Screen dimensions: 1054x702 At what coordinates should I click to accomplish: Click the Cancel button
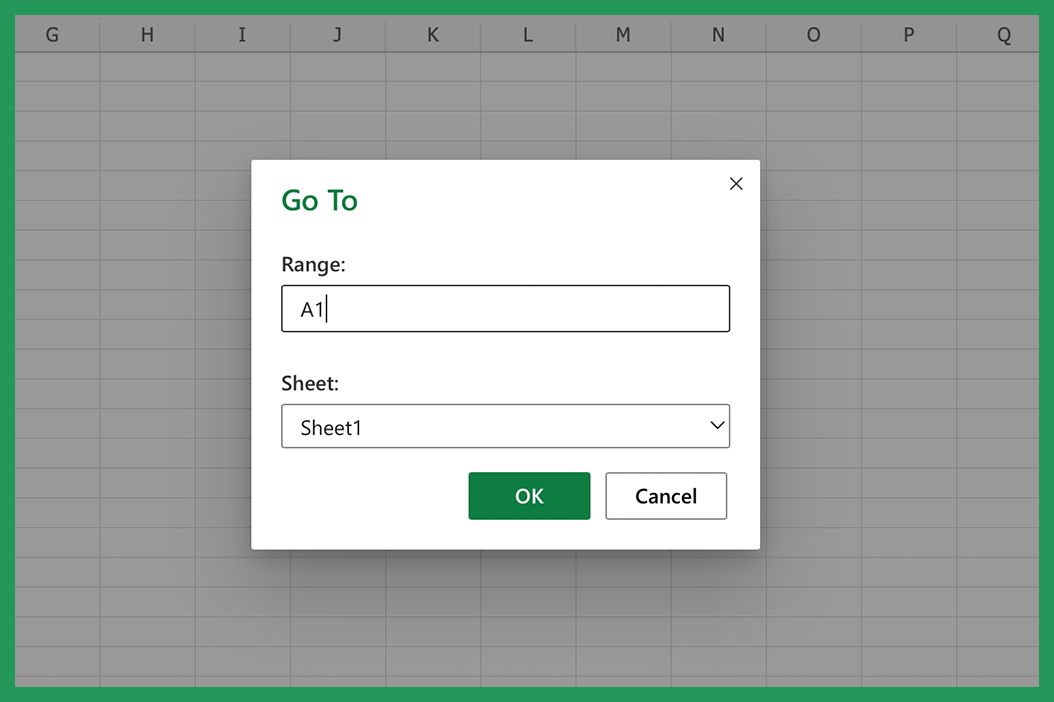[x=666, y=495]
